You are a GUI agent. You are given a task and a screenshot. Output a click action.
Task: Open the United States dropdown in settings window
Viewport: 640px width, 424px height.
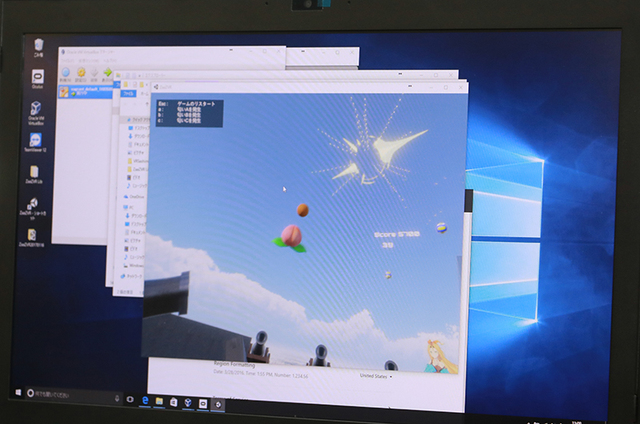coord(376,376)
